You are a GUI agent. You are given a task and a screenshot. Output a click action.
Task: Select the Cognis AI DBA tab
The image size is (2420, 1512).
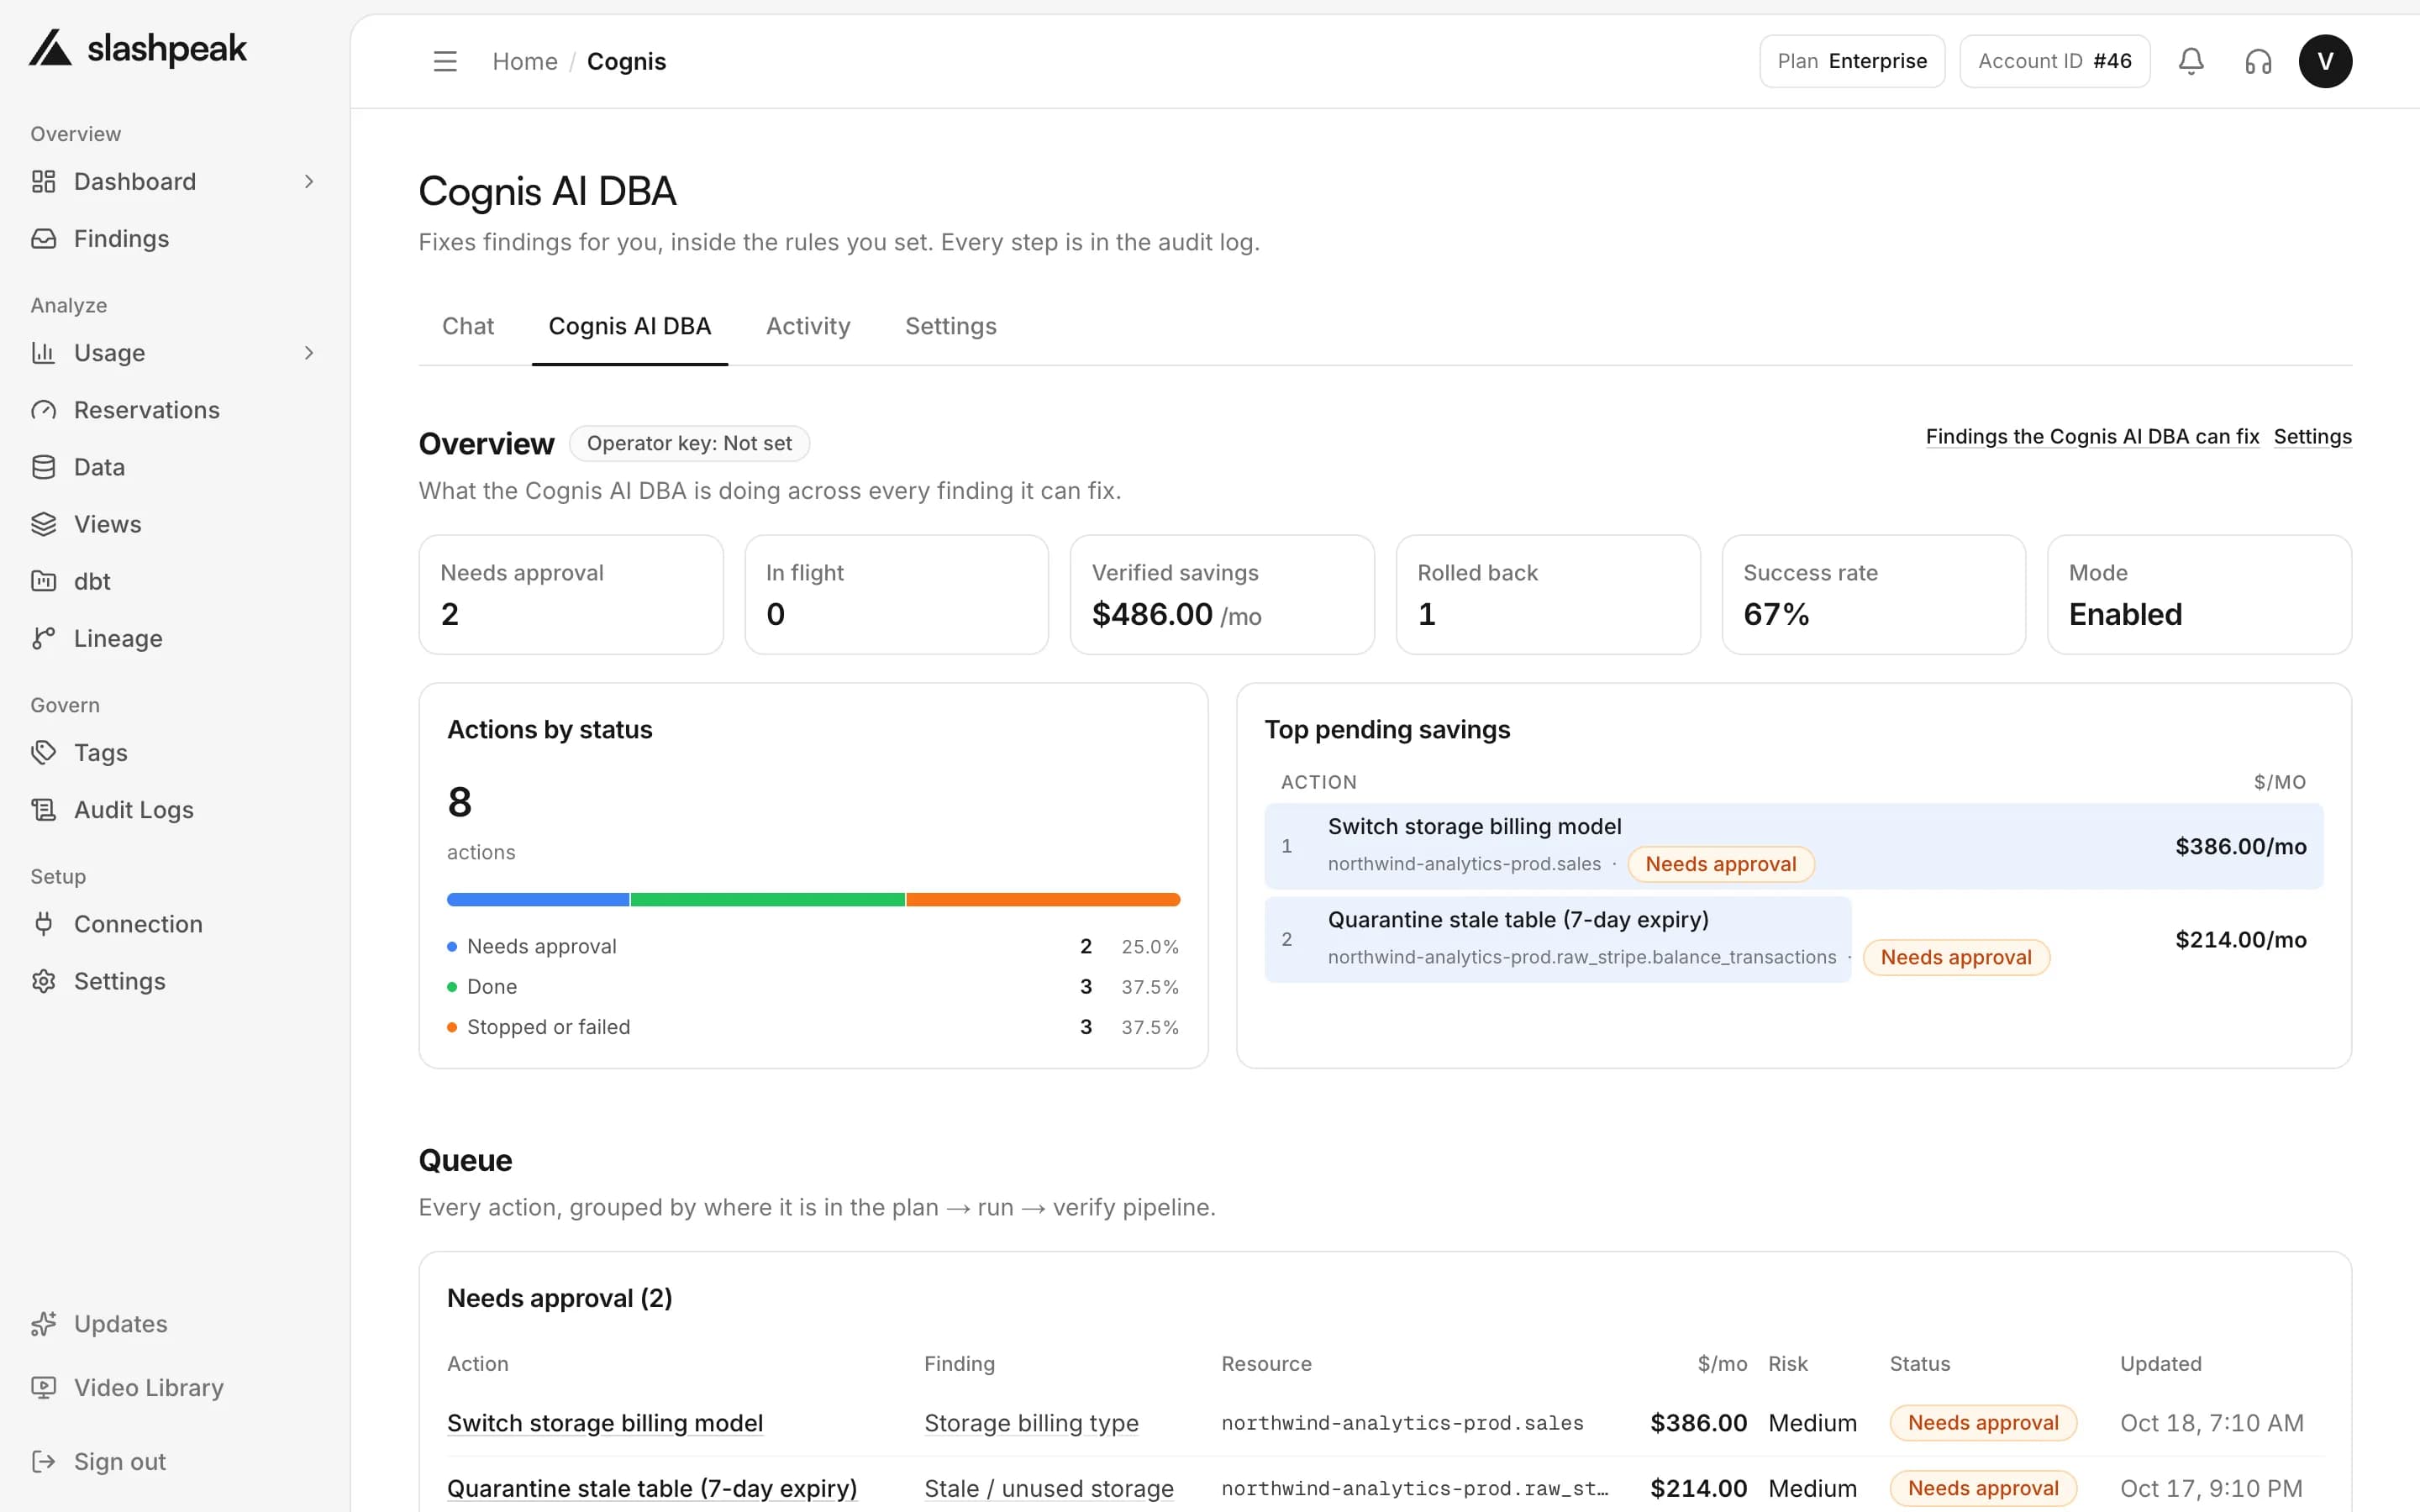click(x=630, y=326)
